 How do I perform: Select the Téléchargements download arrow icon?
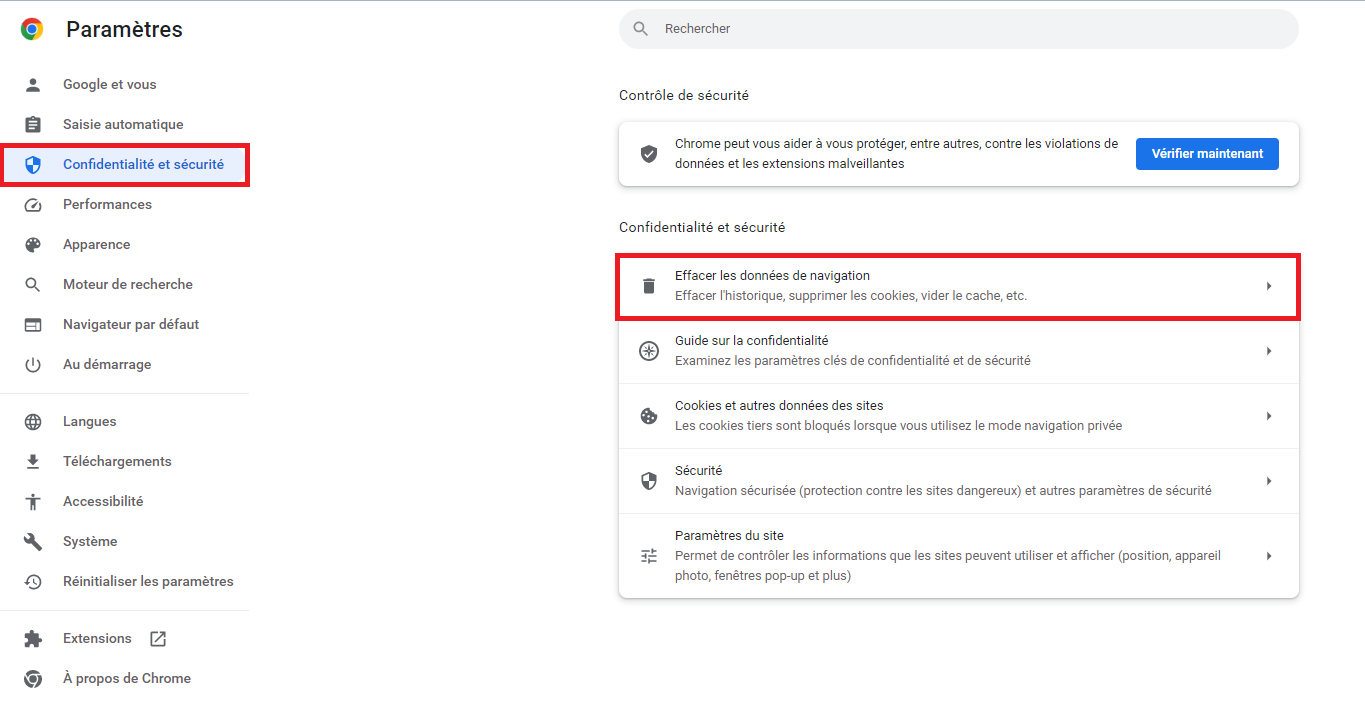coord(33,461)
